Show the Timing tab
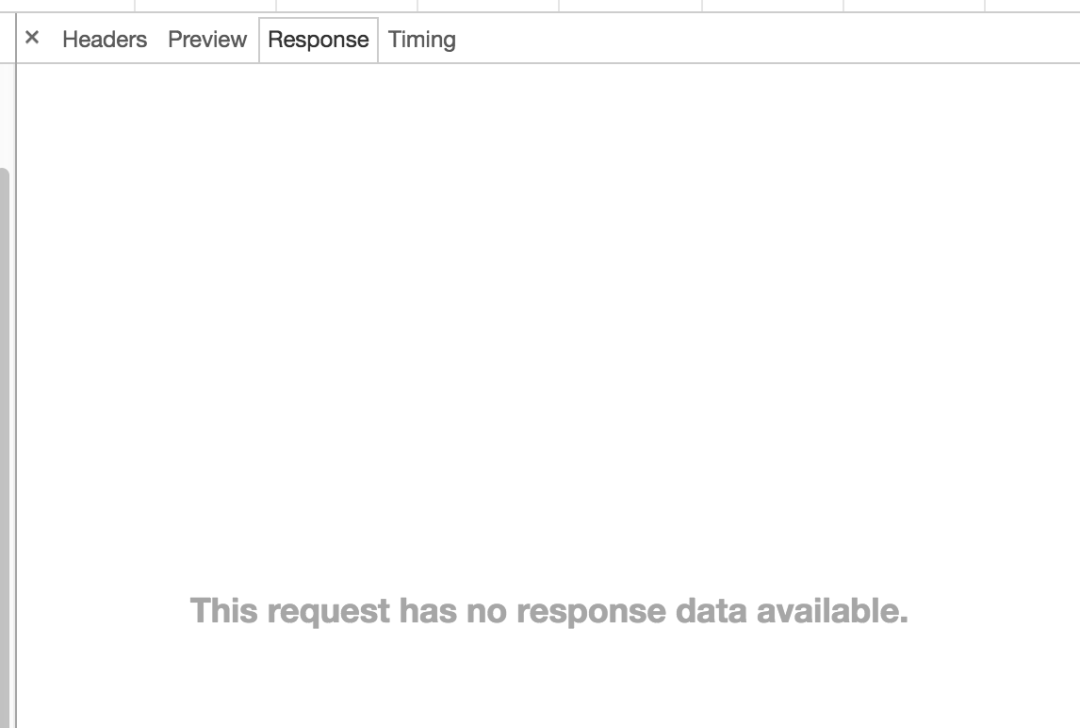This screenshot has height=728, width=1080. [422, 39]
